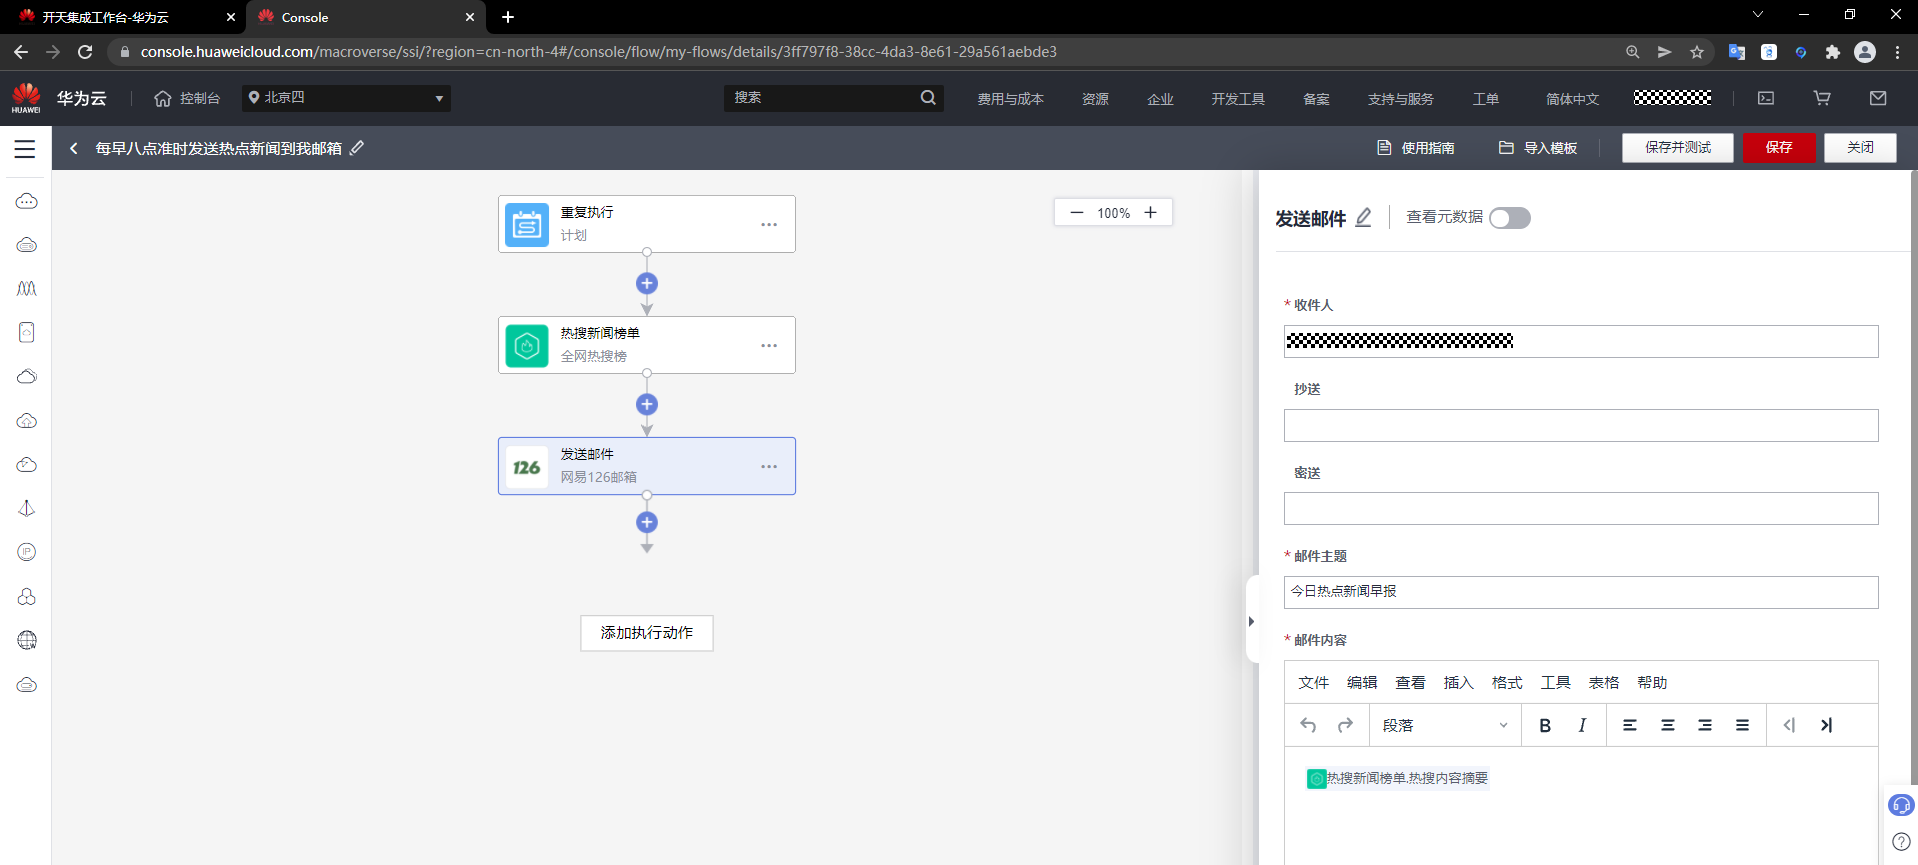
Task: Click the 热搜新闻榜单.热搜内容摘要 variable tag
Action: tap(1398, 778)
